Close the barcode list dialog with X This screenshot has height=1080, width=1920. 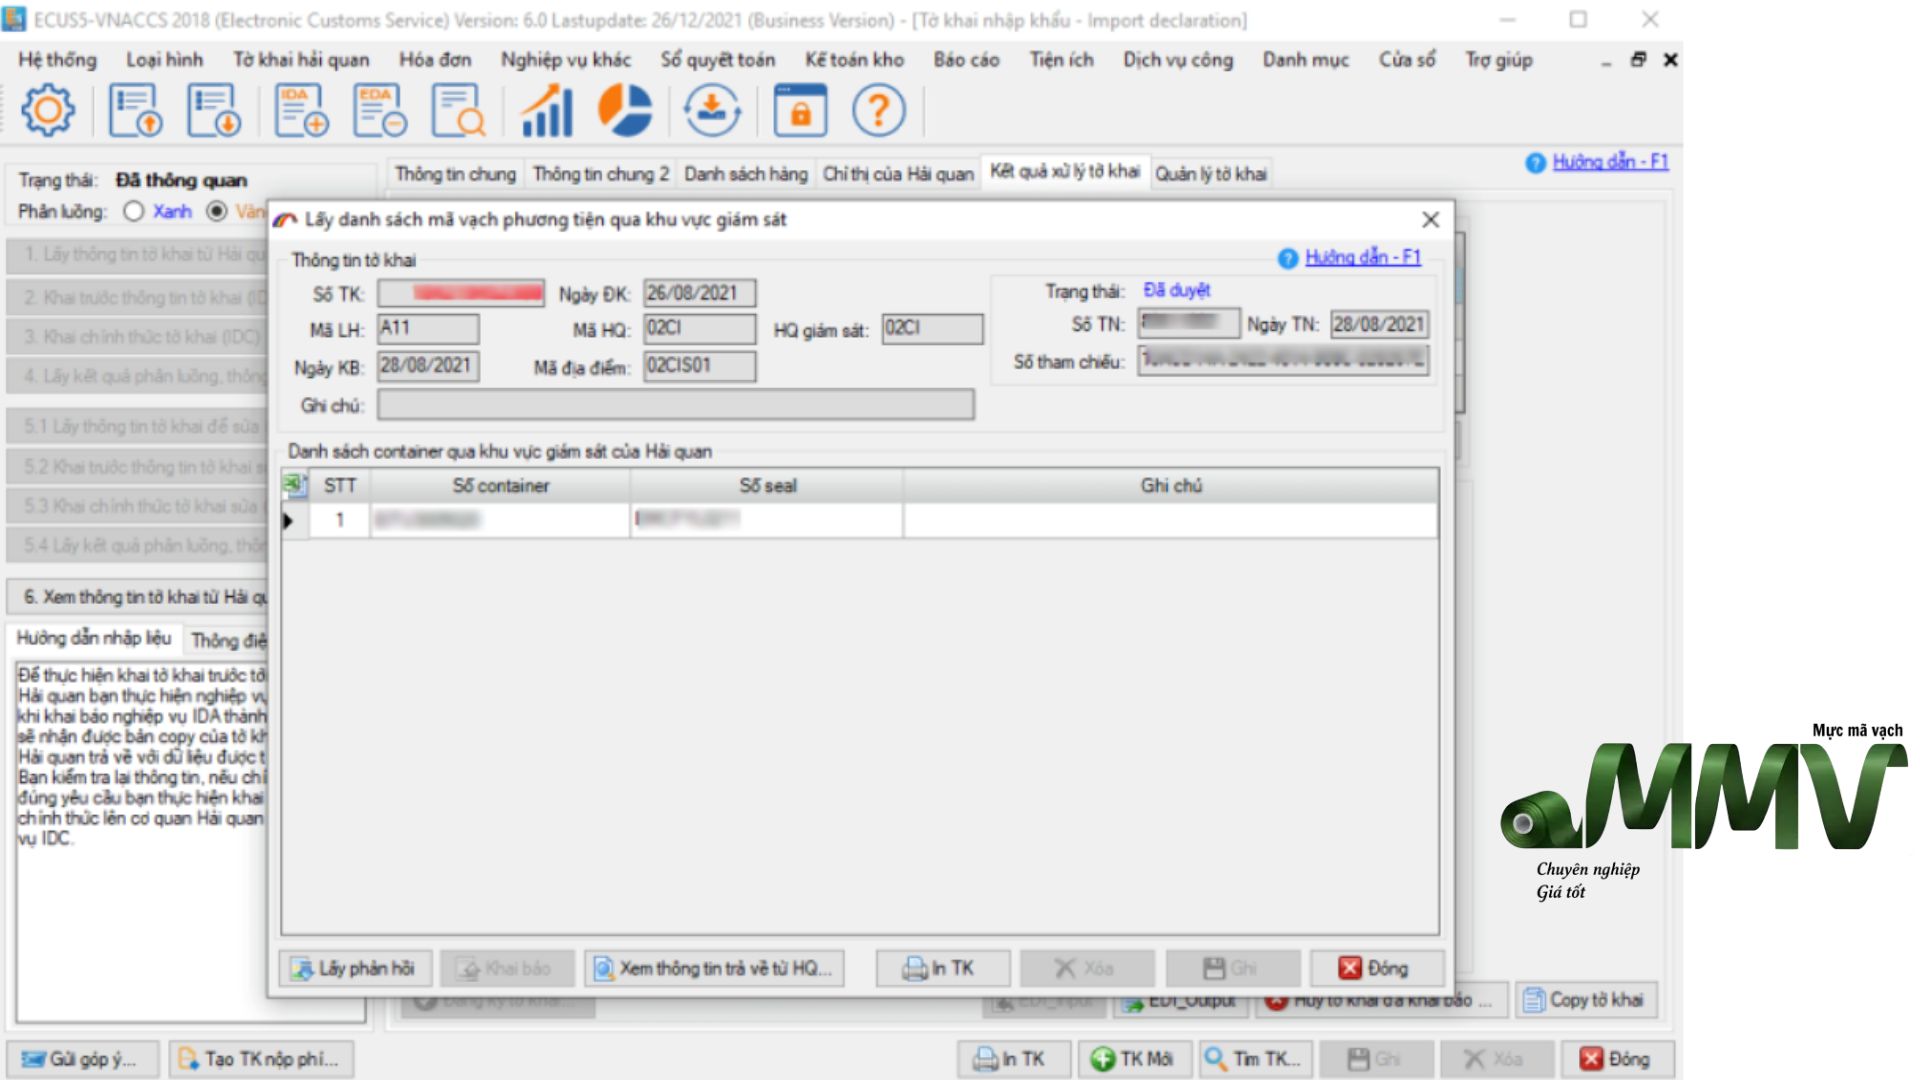point(1430,219)
